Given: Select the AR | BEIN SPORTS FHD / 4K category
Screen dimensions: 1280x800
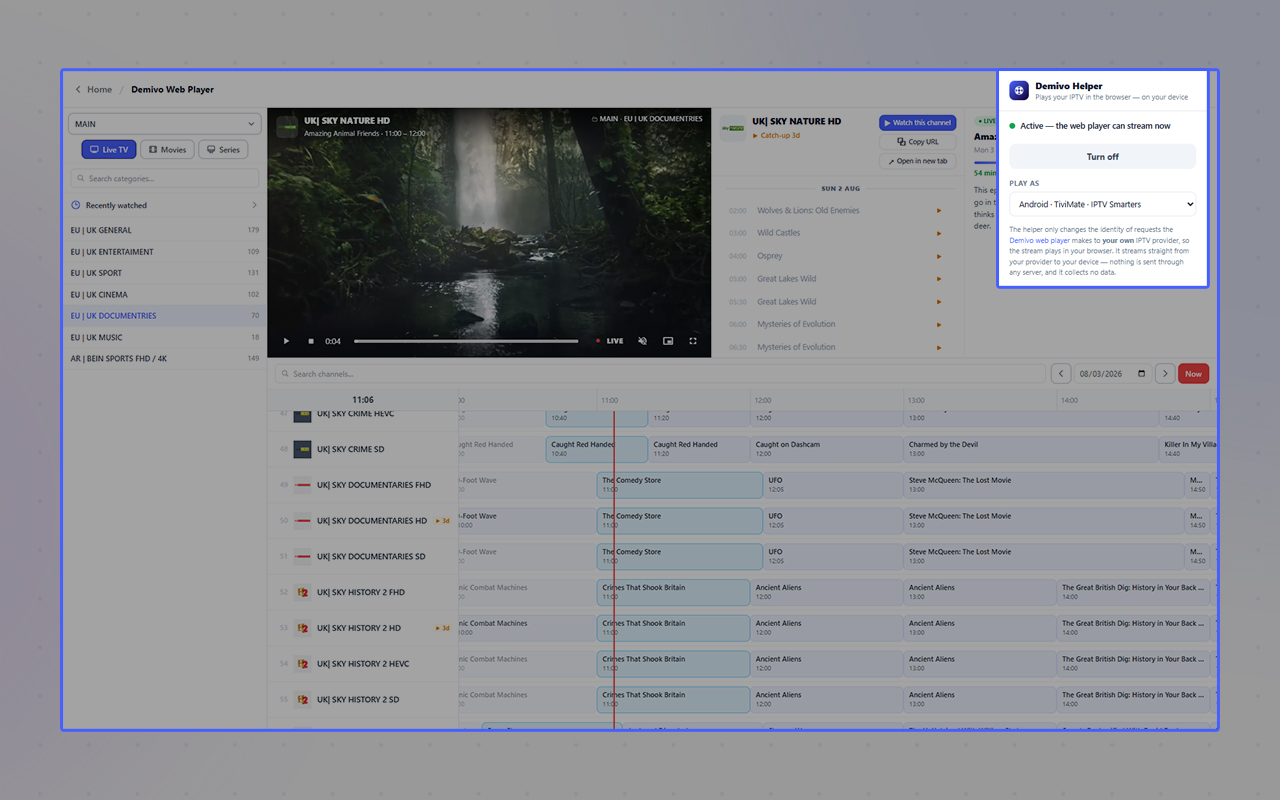Looking at the screenshot, I should (165, 358).
